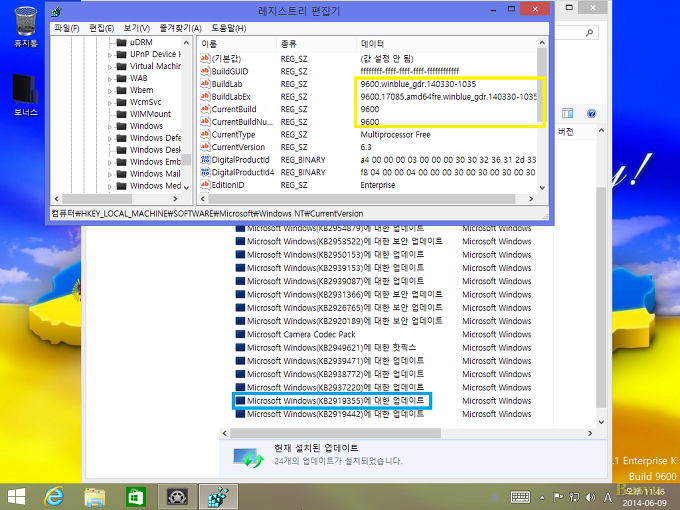Image resolution: width=680 pixels, height=510 pixels.
Task: Click the Registry Editor title bar icon
Action: [x=56, y=10]
